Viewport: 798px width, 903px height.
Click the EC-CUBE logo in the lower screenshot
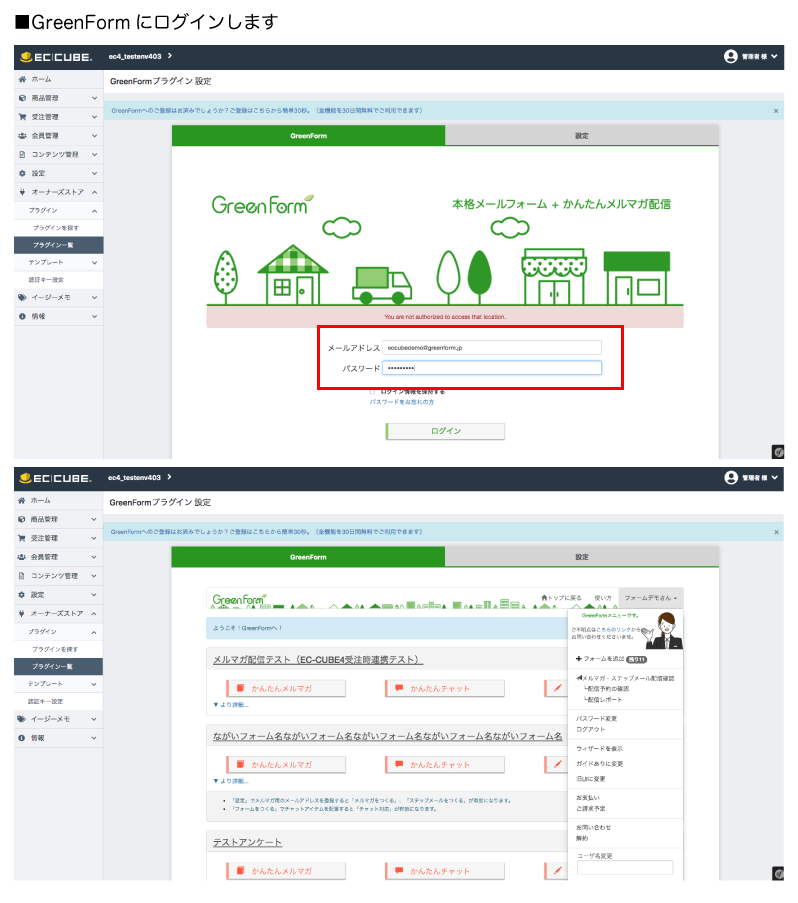(55, 478)
